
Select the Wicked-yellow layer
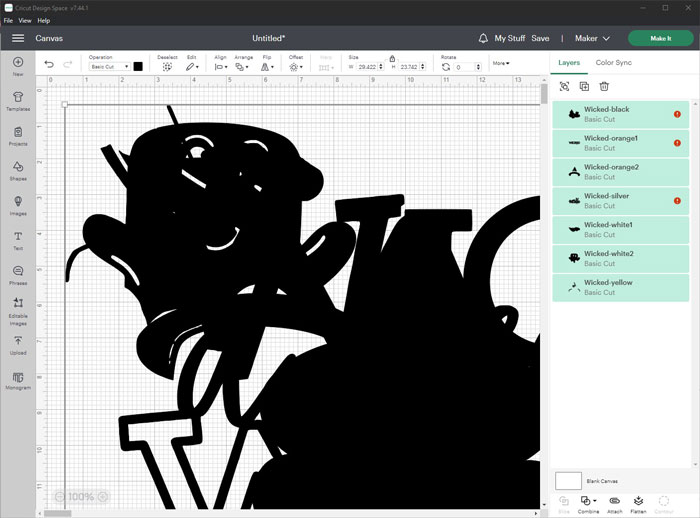click(x=621, y=288)
